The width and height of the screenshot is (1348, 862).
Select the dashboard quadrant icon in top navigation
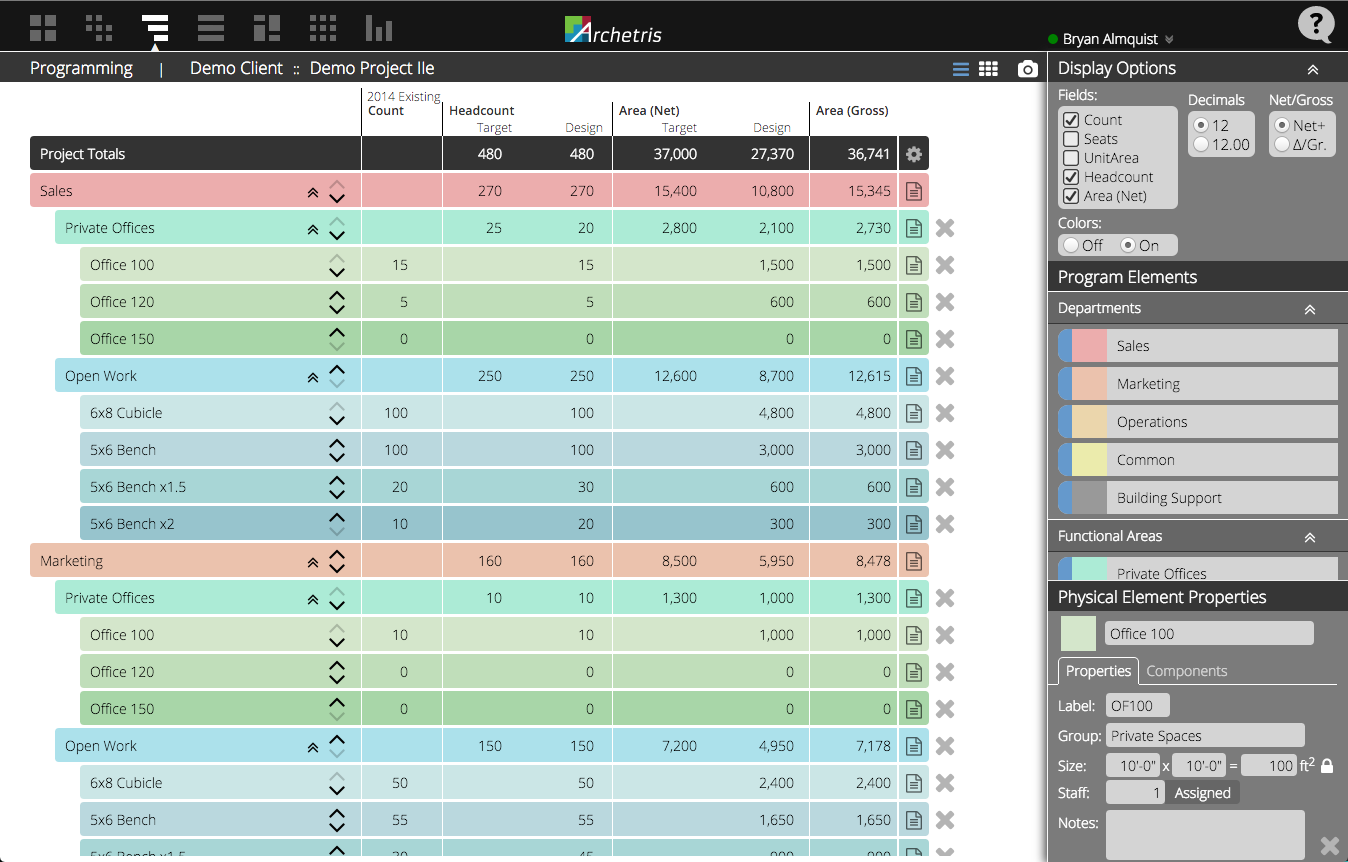click(x=43, y=27)
